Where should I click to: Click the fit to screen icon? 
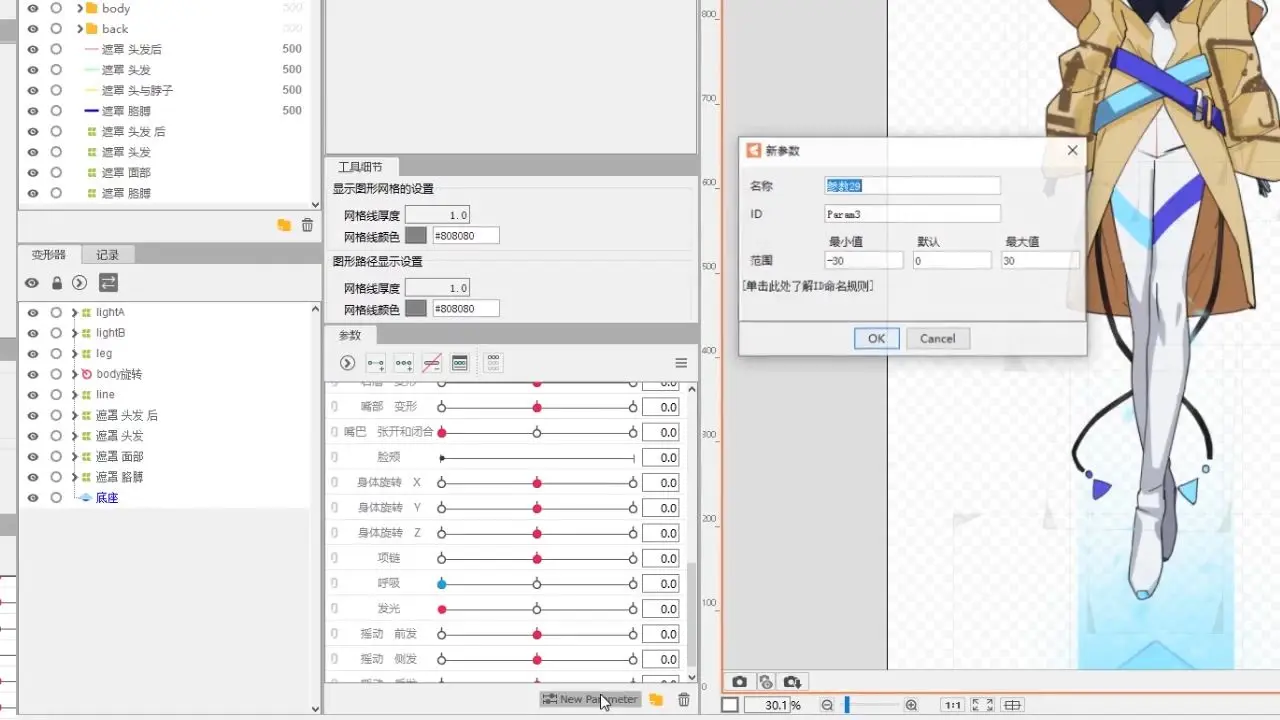click(x=982, y=705)
